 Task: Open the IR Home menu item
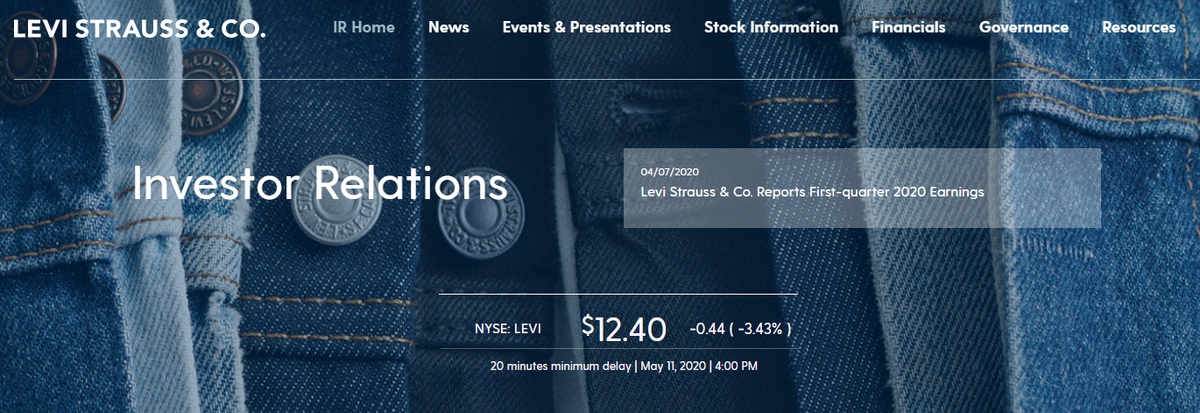(364, 27)
